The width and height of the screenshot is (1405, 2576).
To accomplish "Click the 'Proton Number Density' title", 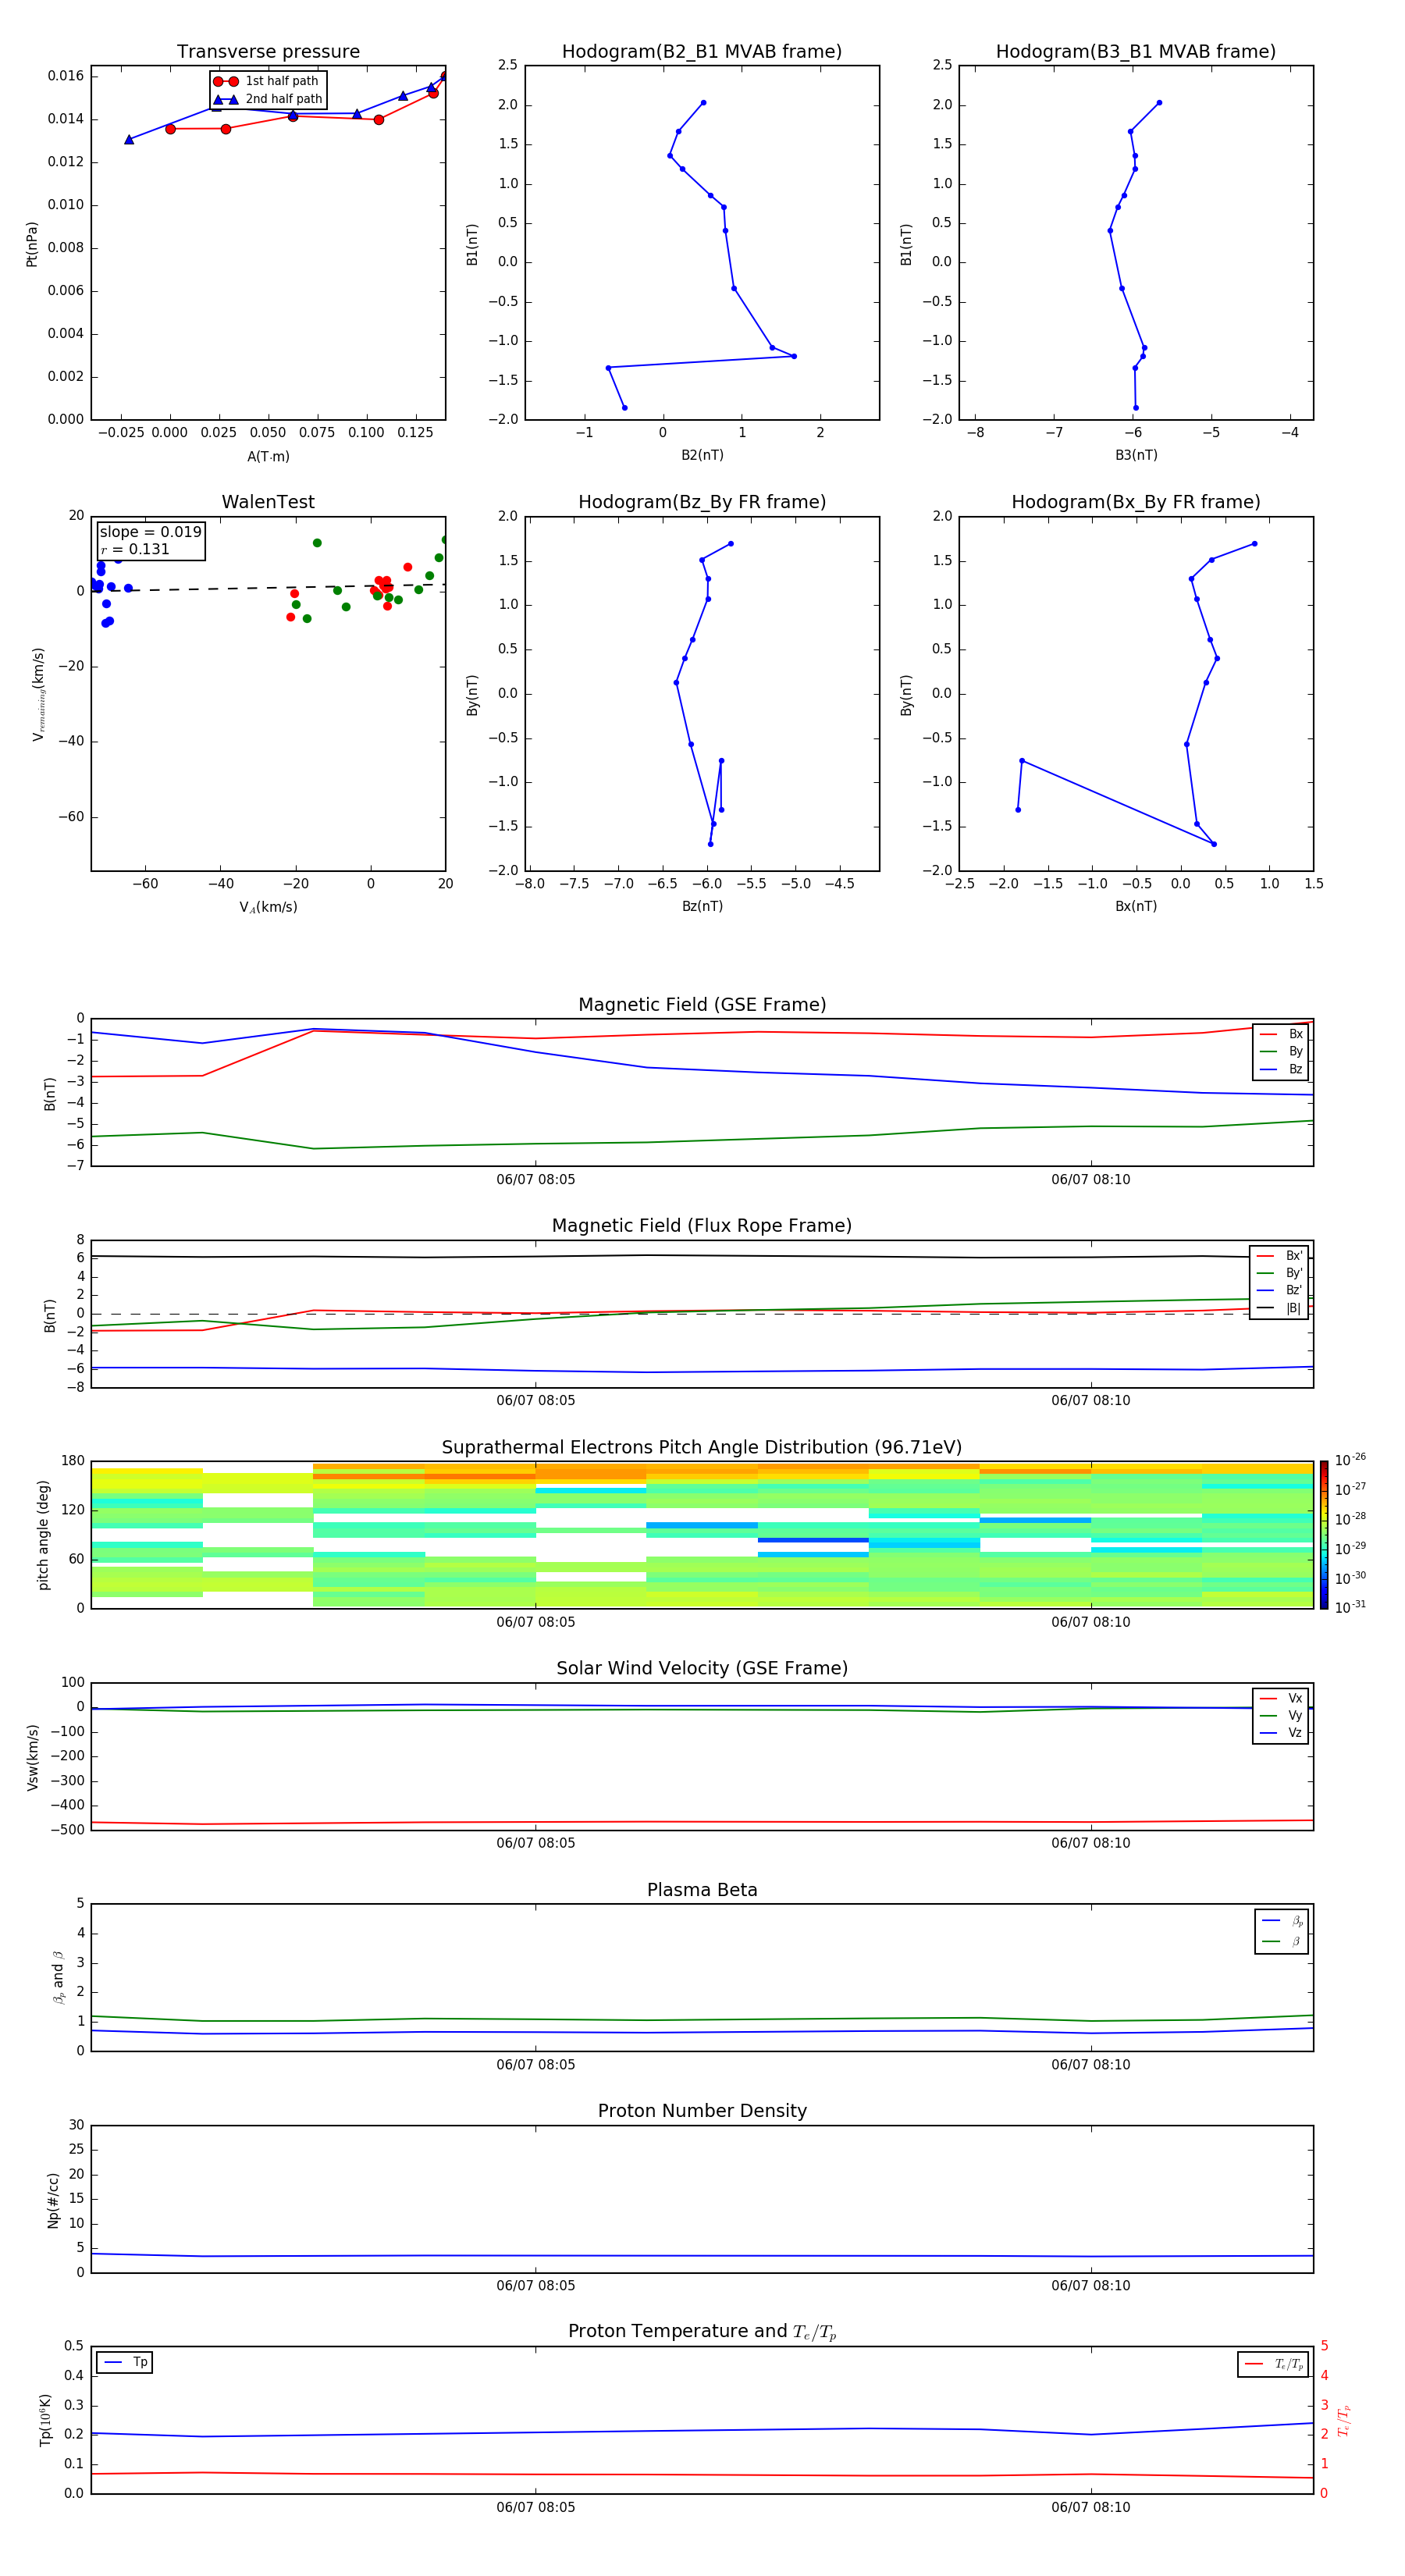I will pyautogui.click(x=702, y=2111).
